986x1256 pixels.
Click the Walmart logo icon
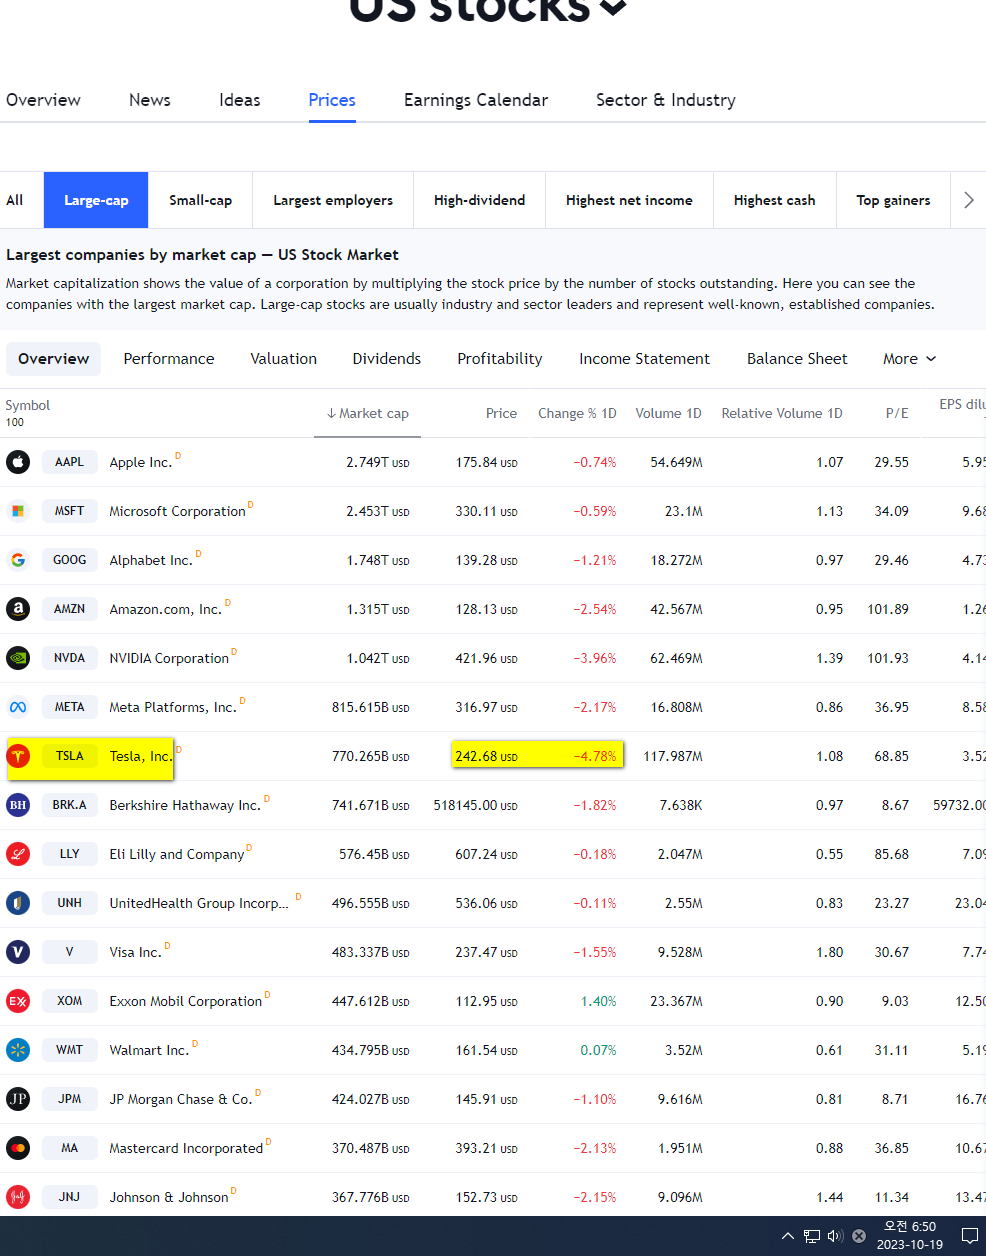click(18, 1050)
